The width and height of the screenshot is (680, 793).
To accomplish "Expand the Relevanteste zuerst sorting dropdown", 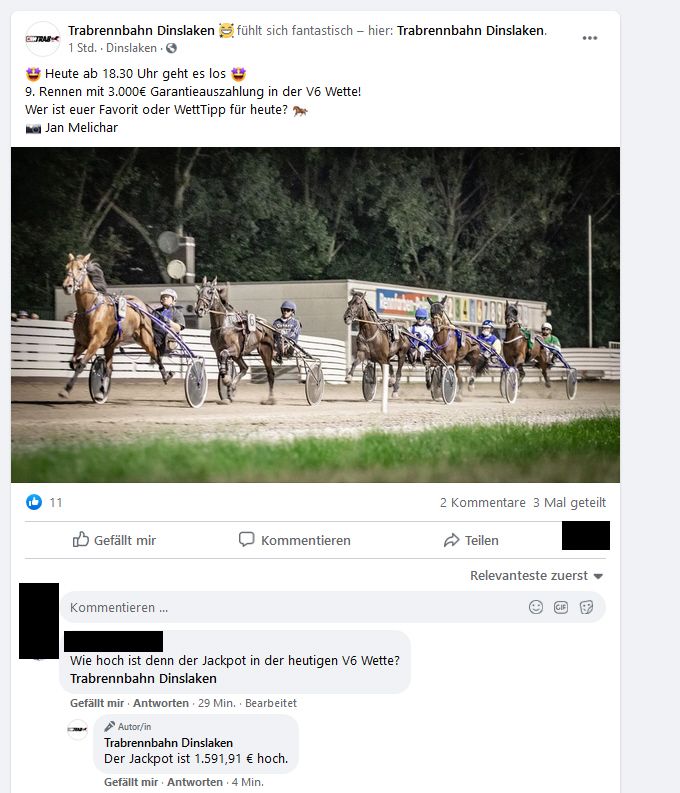I will [536, 576].
